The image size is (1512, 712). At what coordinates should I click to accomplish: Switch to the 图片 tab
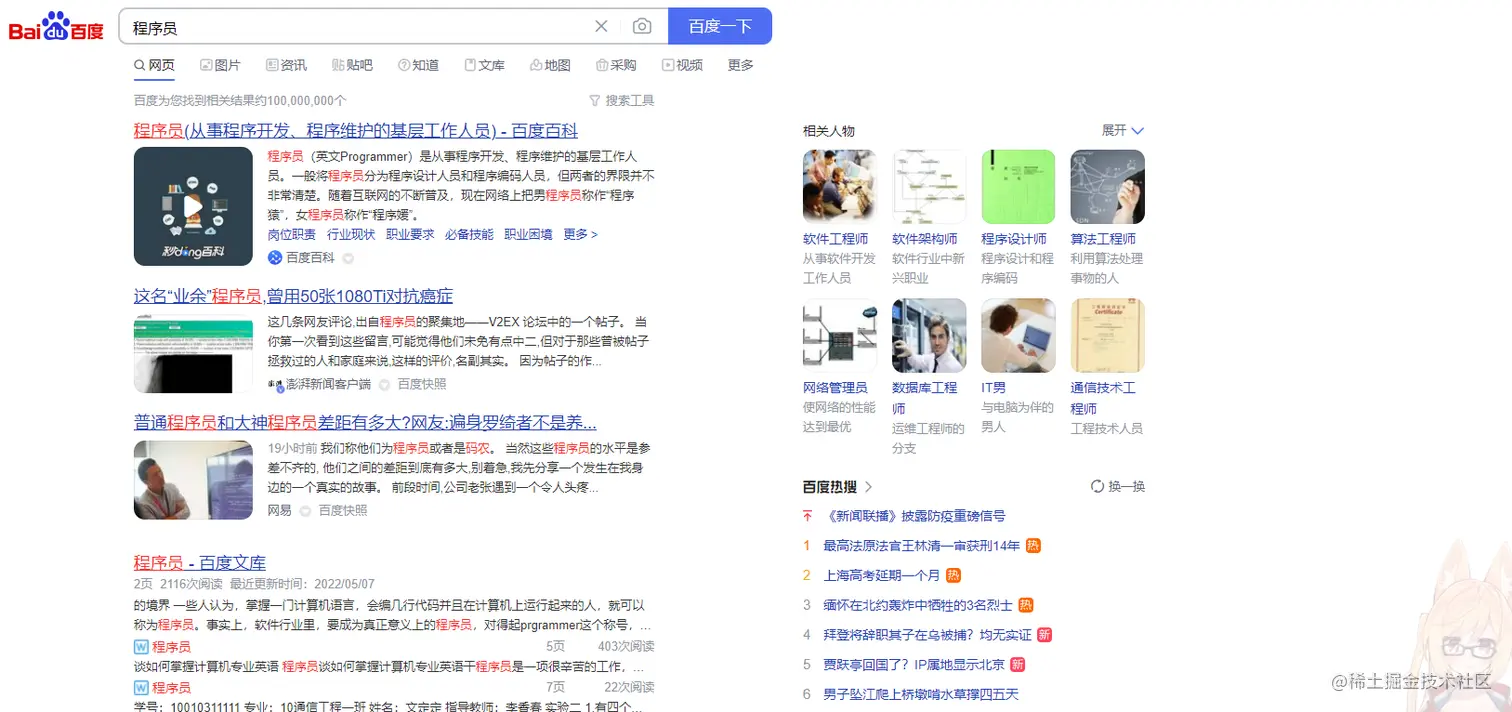tap(220, 65)
